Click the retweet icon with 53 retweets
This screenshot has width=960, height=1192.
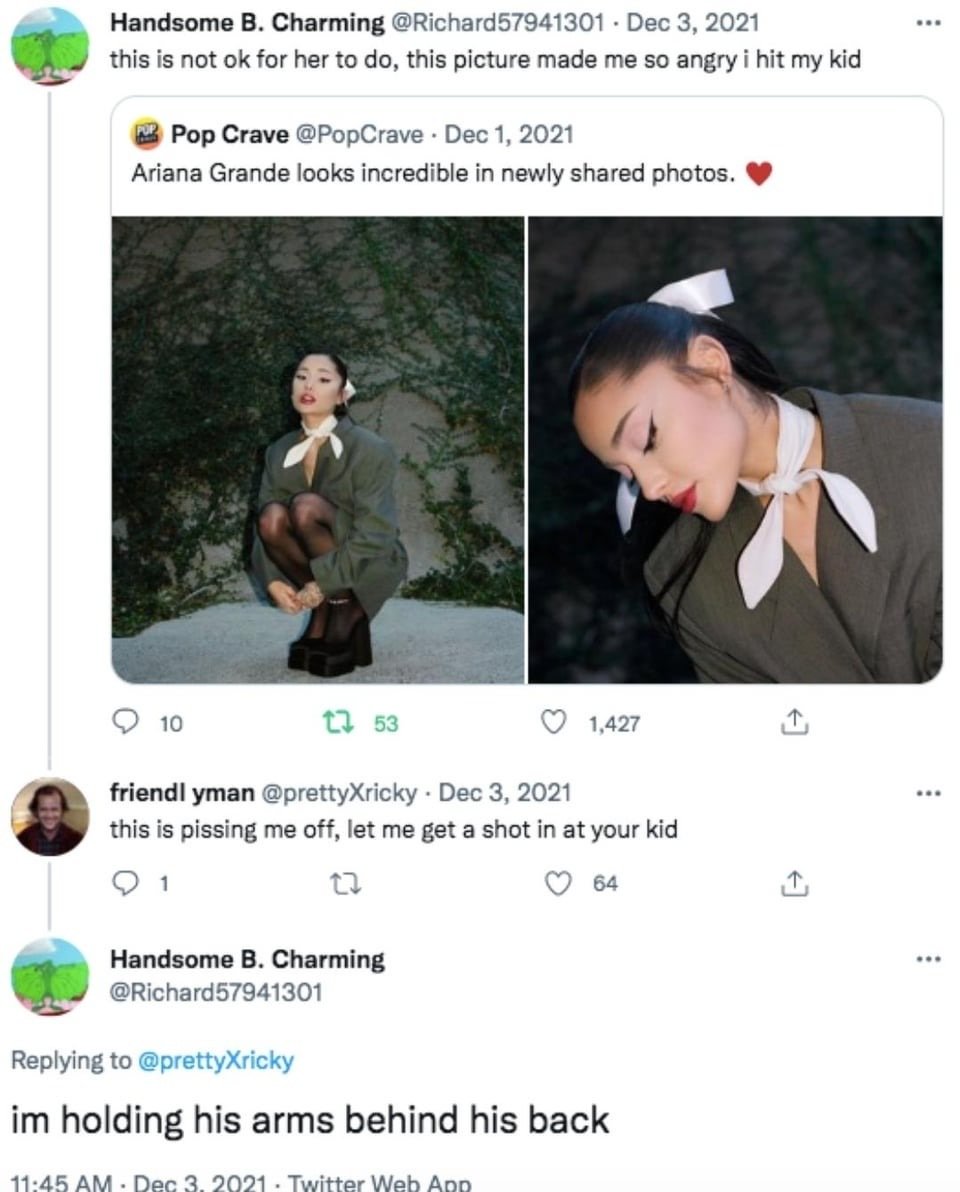click(338, 721)
